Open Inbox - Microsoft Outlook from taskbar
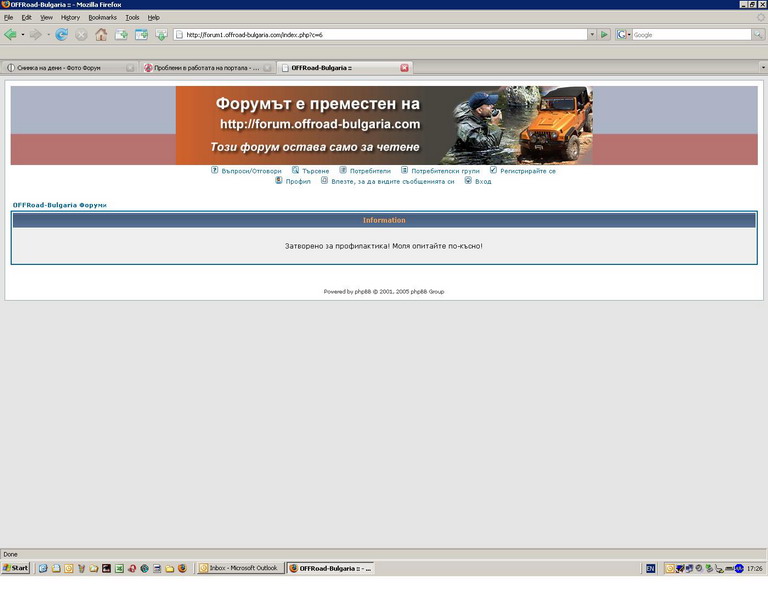768x611 pixels. pyautogui.click(x=239, y=568)
